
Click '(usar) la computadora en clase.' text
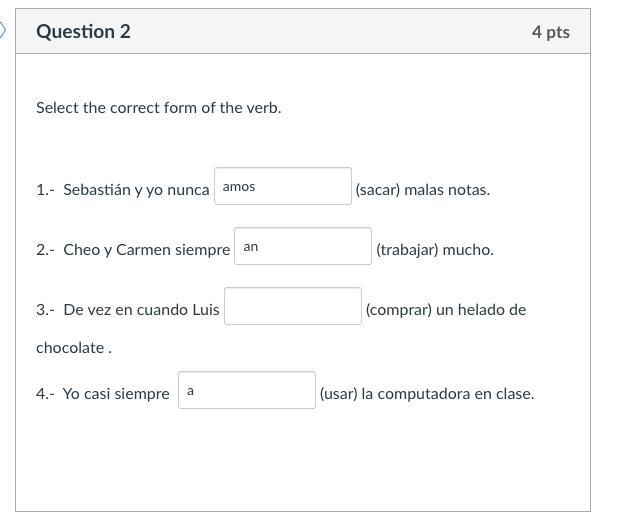point(426,394)
